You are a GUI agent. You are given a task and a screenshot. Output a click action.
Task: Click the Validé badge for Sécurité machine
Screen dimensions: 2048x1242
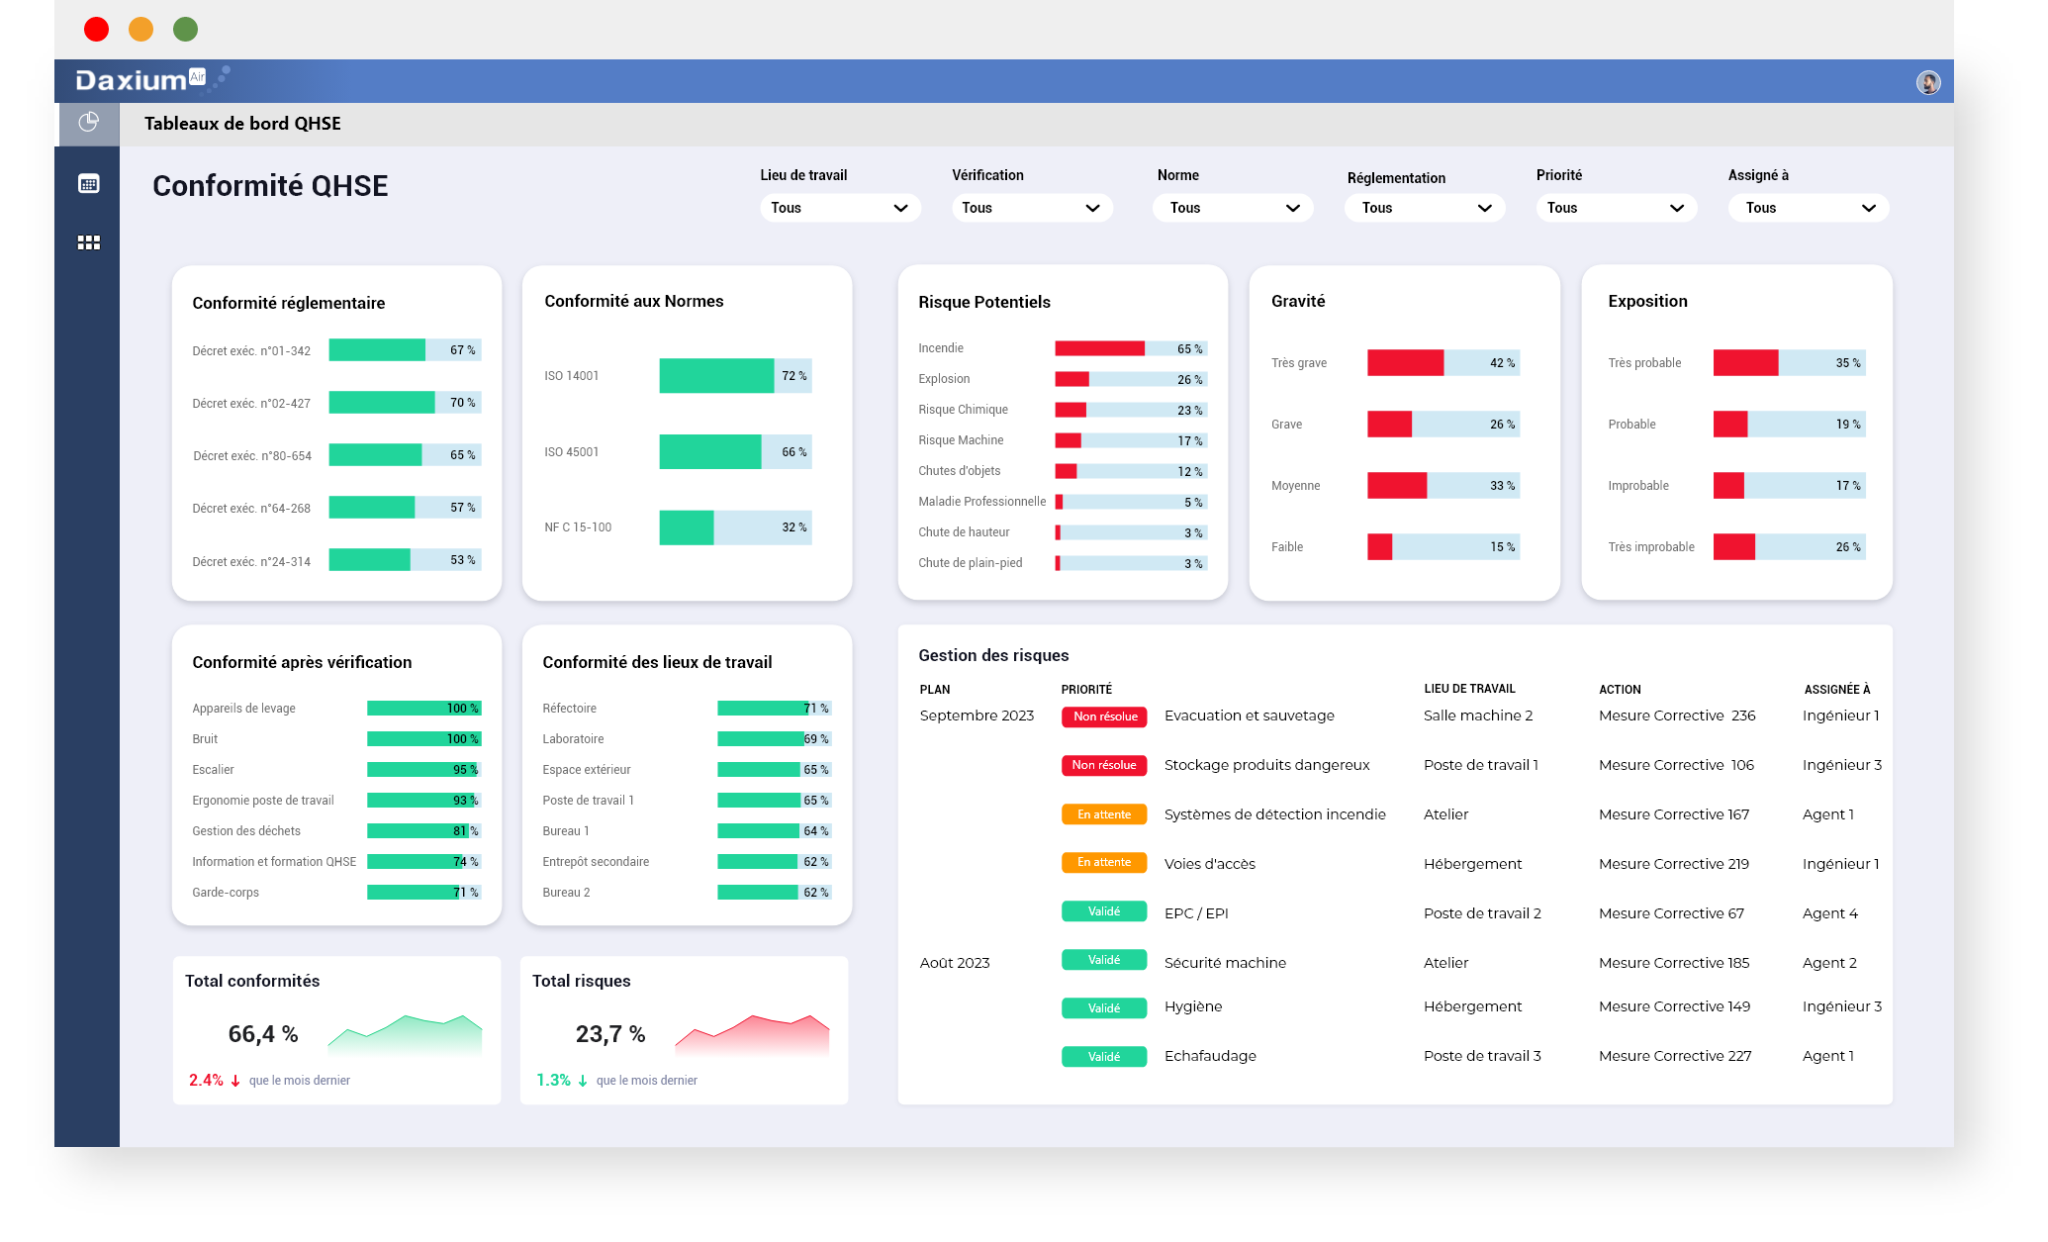coord(1103,959)
